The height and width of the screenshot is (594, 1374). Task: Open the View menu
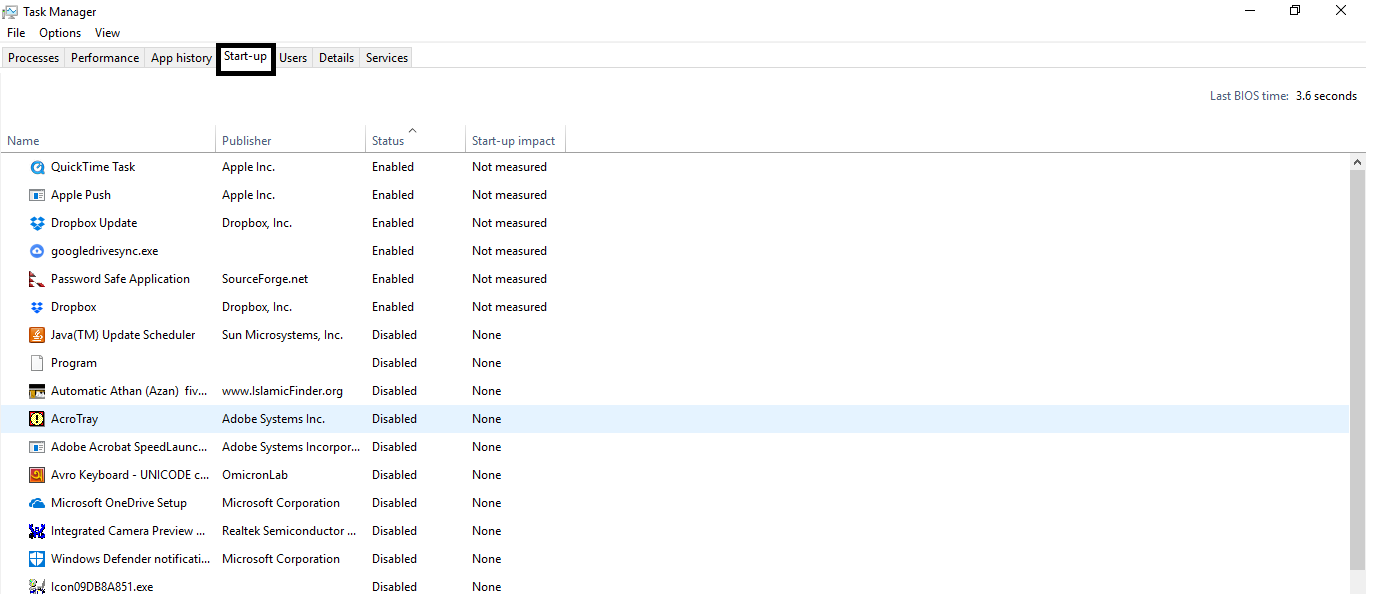point(107,33)
